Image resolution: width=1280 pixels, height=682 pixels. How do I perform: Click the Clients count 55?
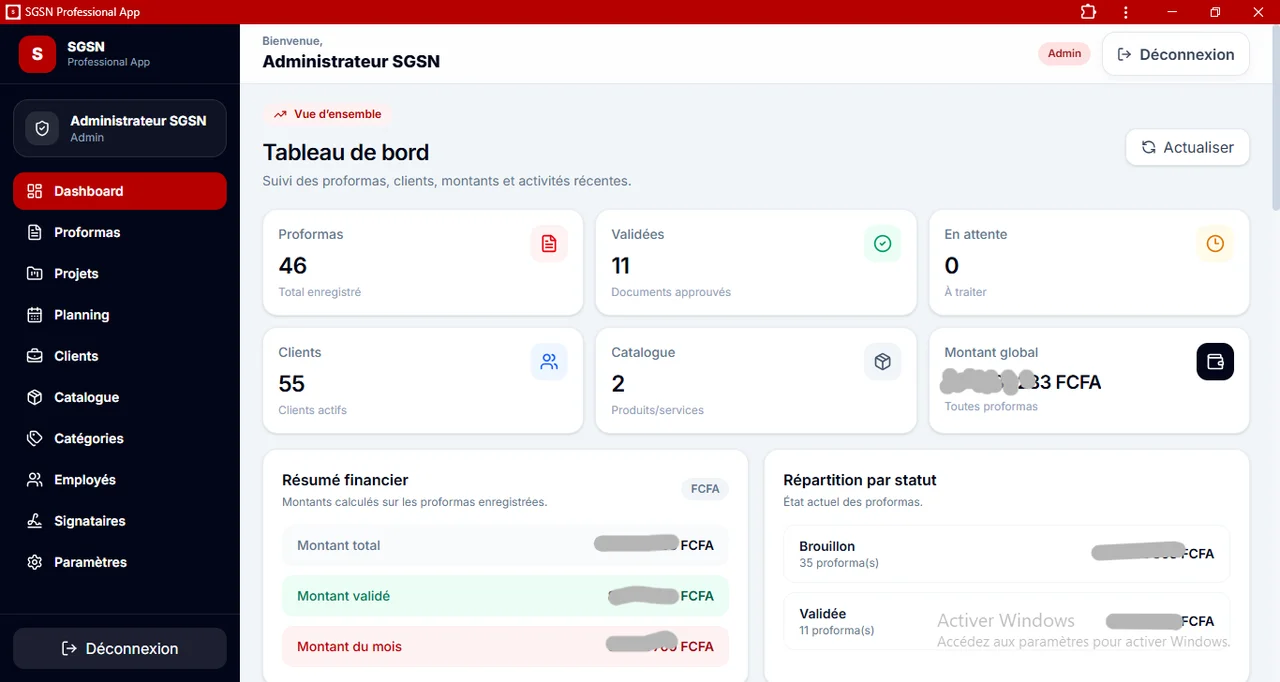point(292,384)
